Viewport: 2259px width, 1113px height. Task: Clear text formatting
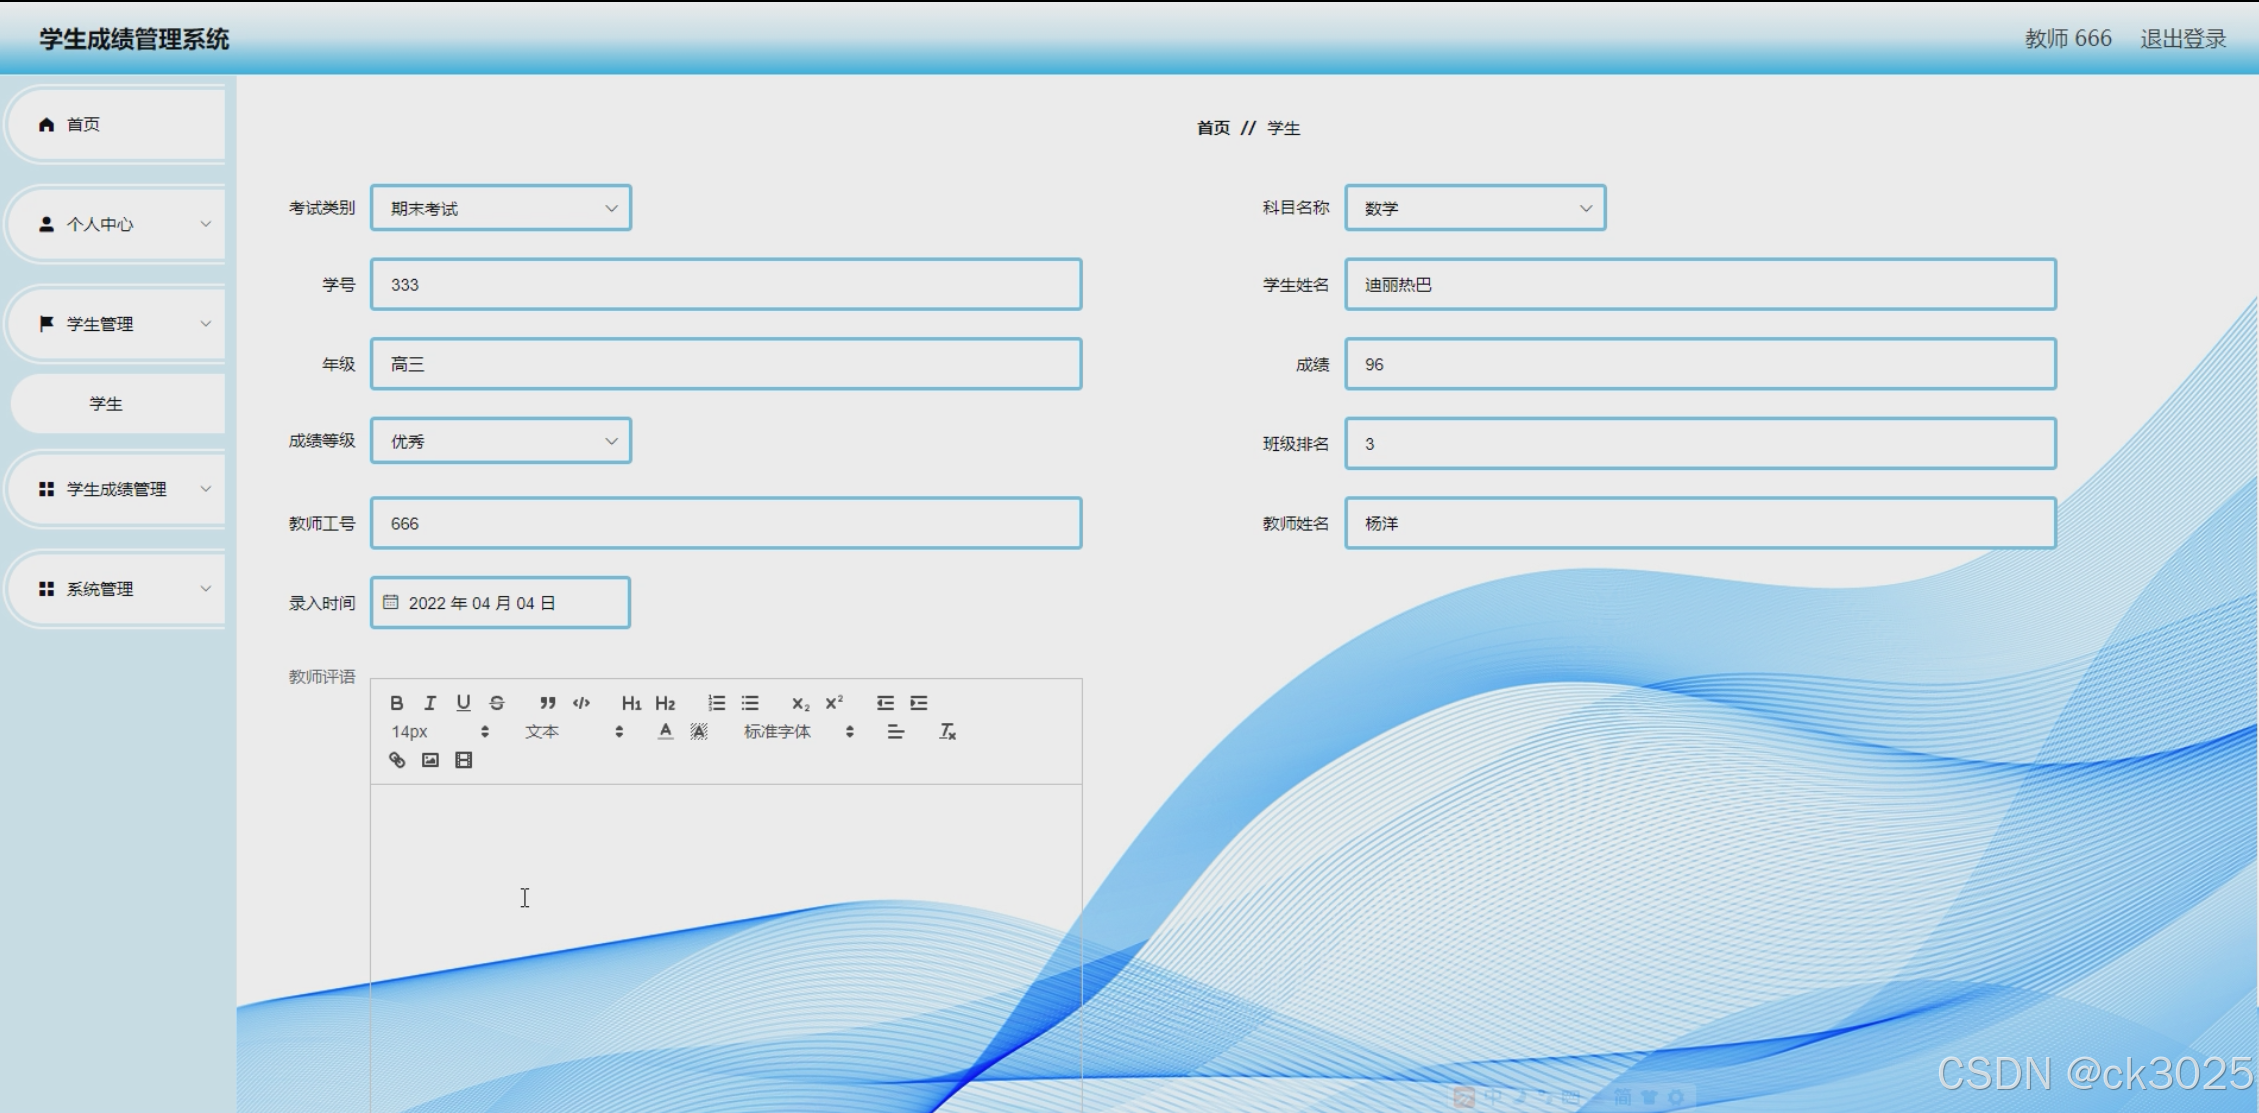(x=947, y=732)
